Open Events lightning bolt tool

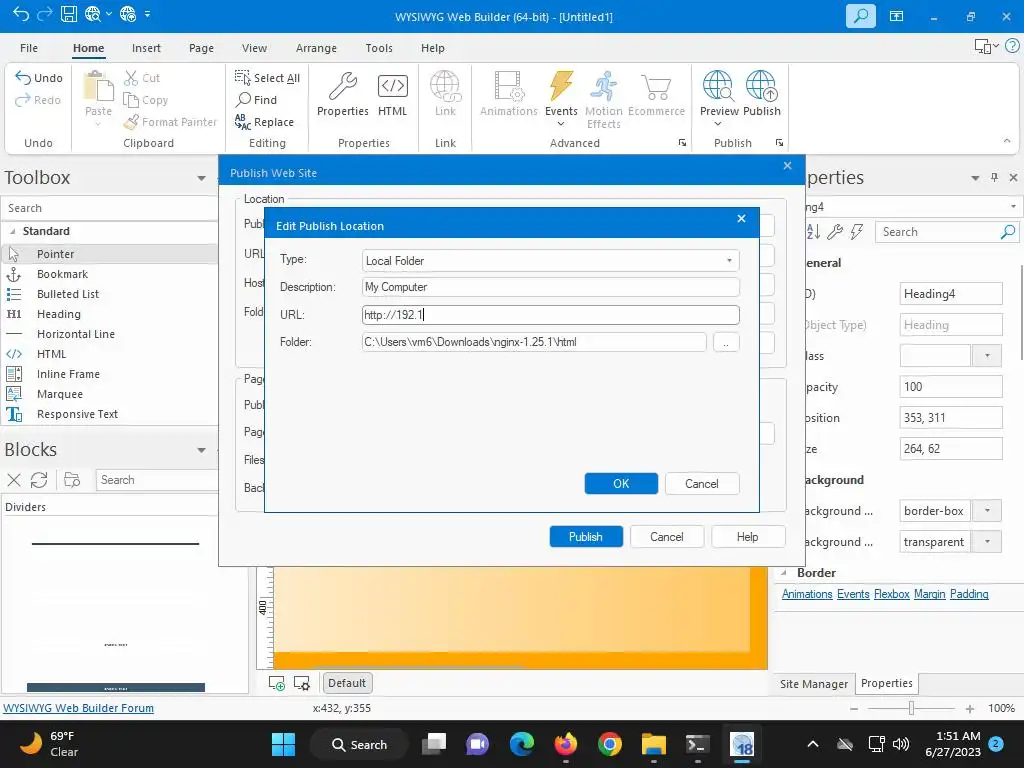click(x=561, y=98)
